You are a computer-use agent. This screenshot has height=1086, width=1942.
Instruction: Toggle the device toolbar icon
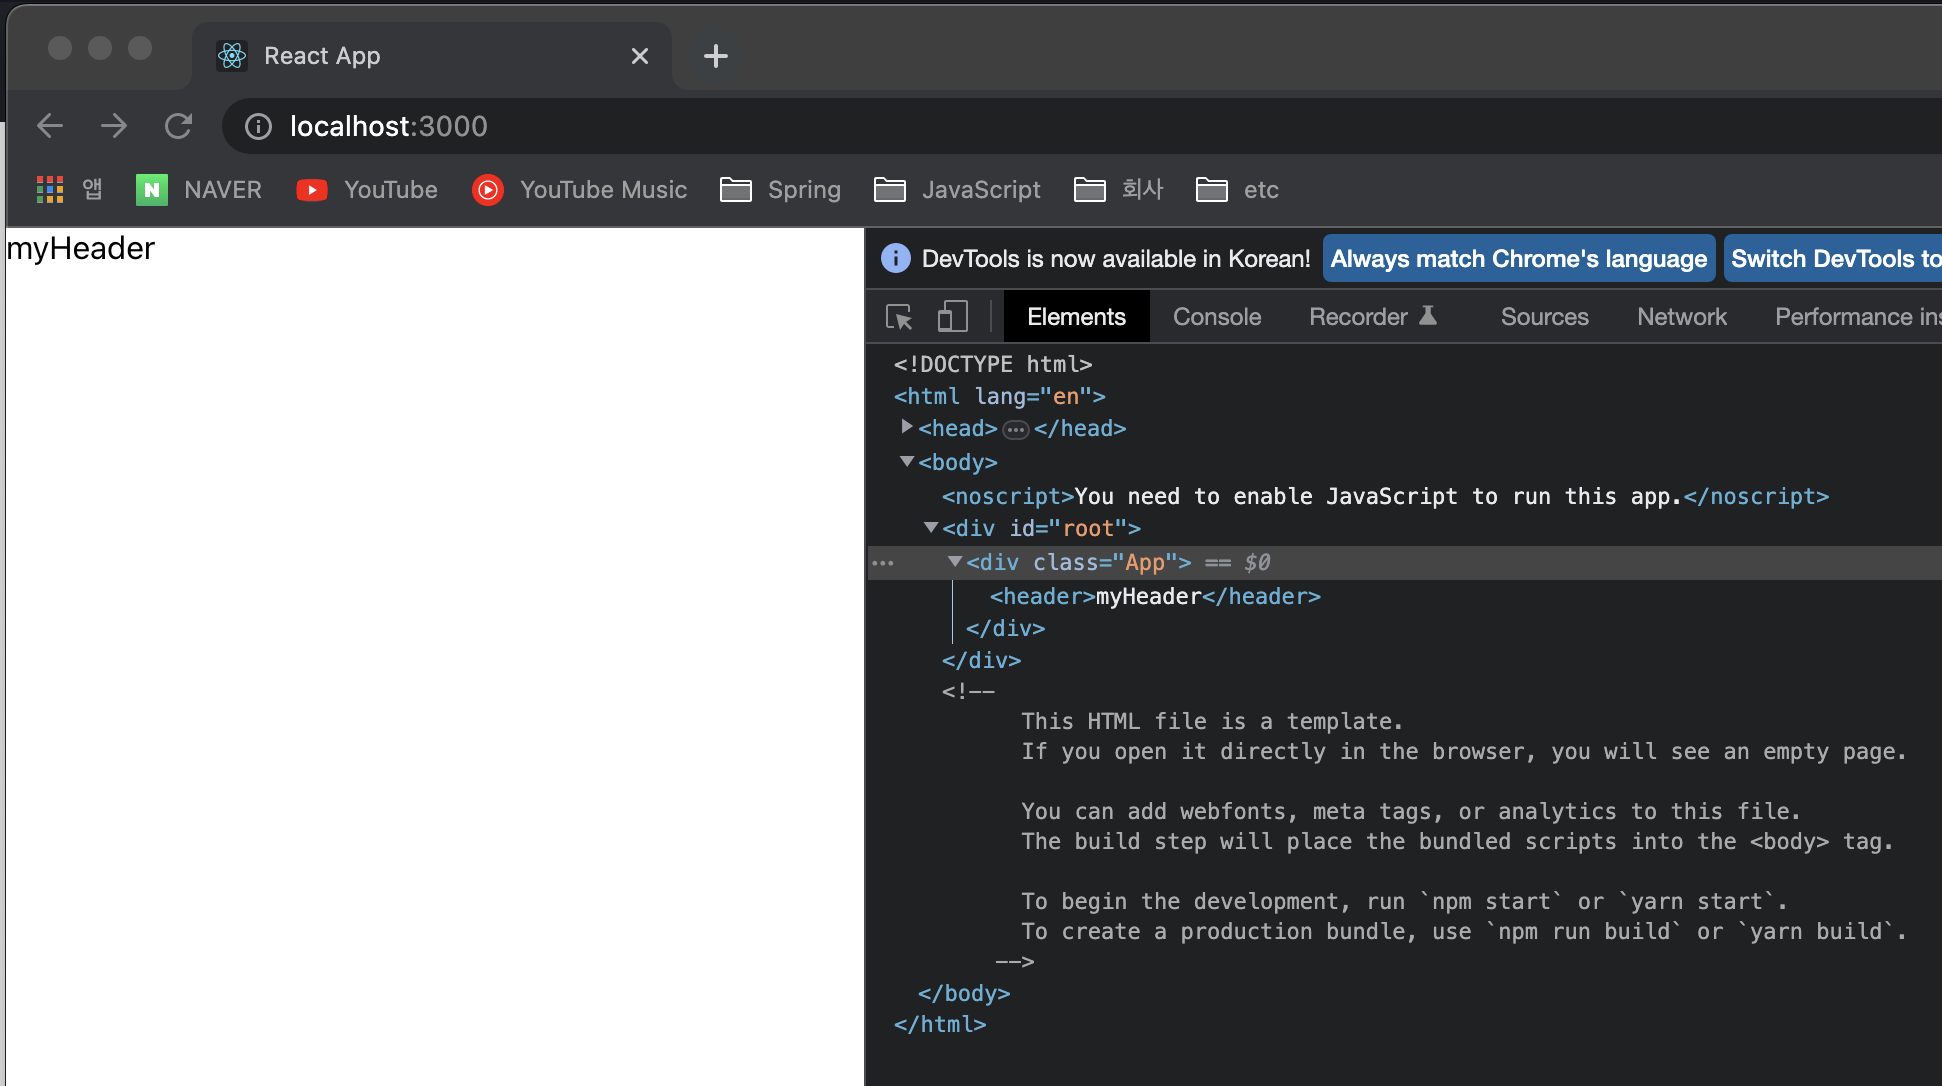pos(952,317)
